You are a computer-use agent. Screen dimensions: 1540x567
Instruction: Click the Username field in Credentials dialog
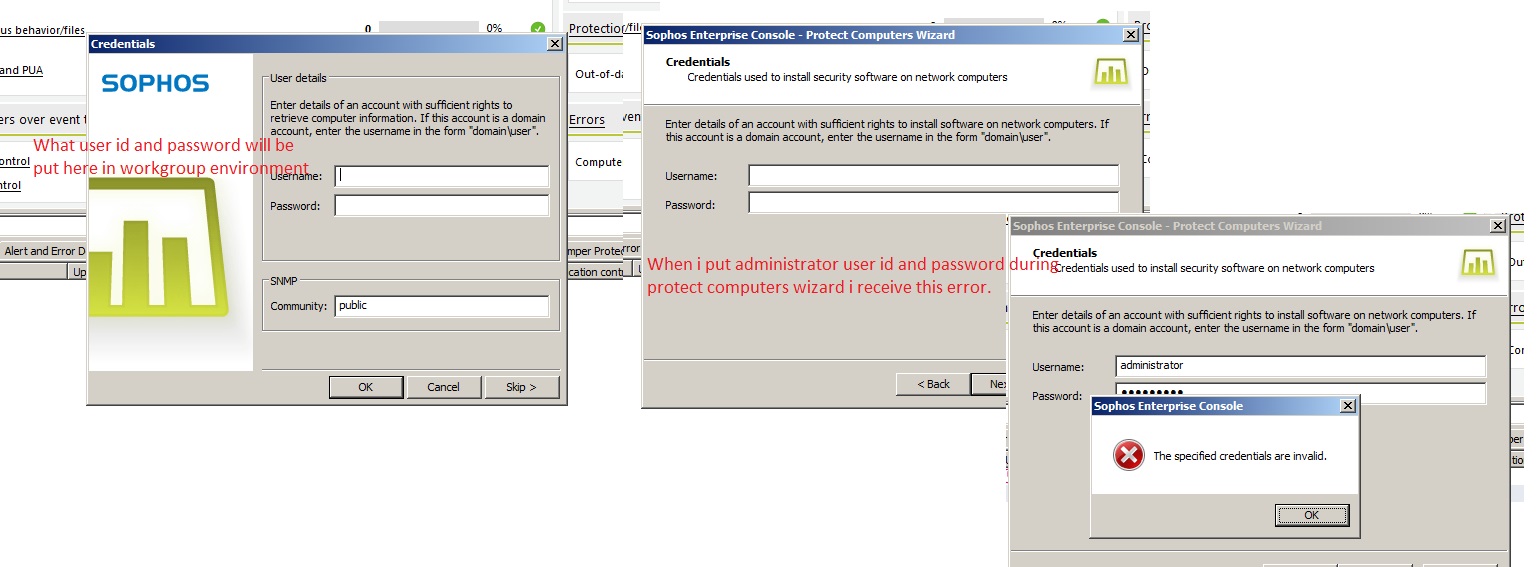(442, 176)
